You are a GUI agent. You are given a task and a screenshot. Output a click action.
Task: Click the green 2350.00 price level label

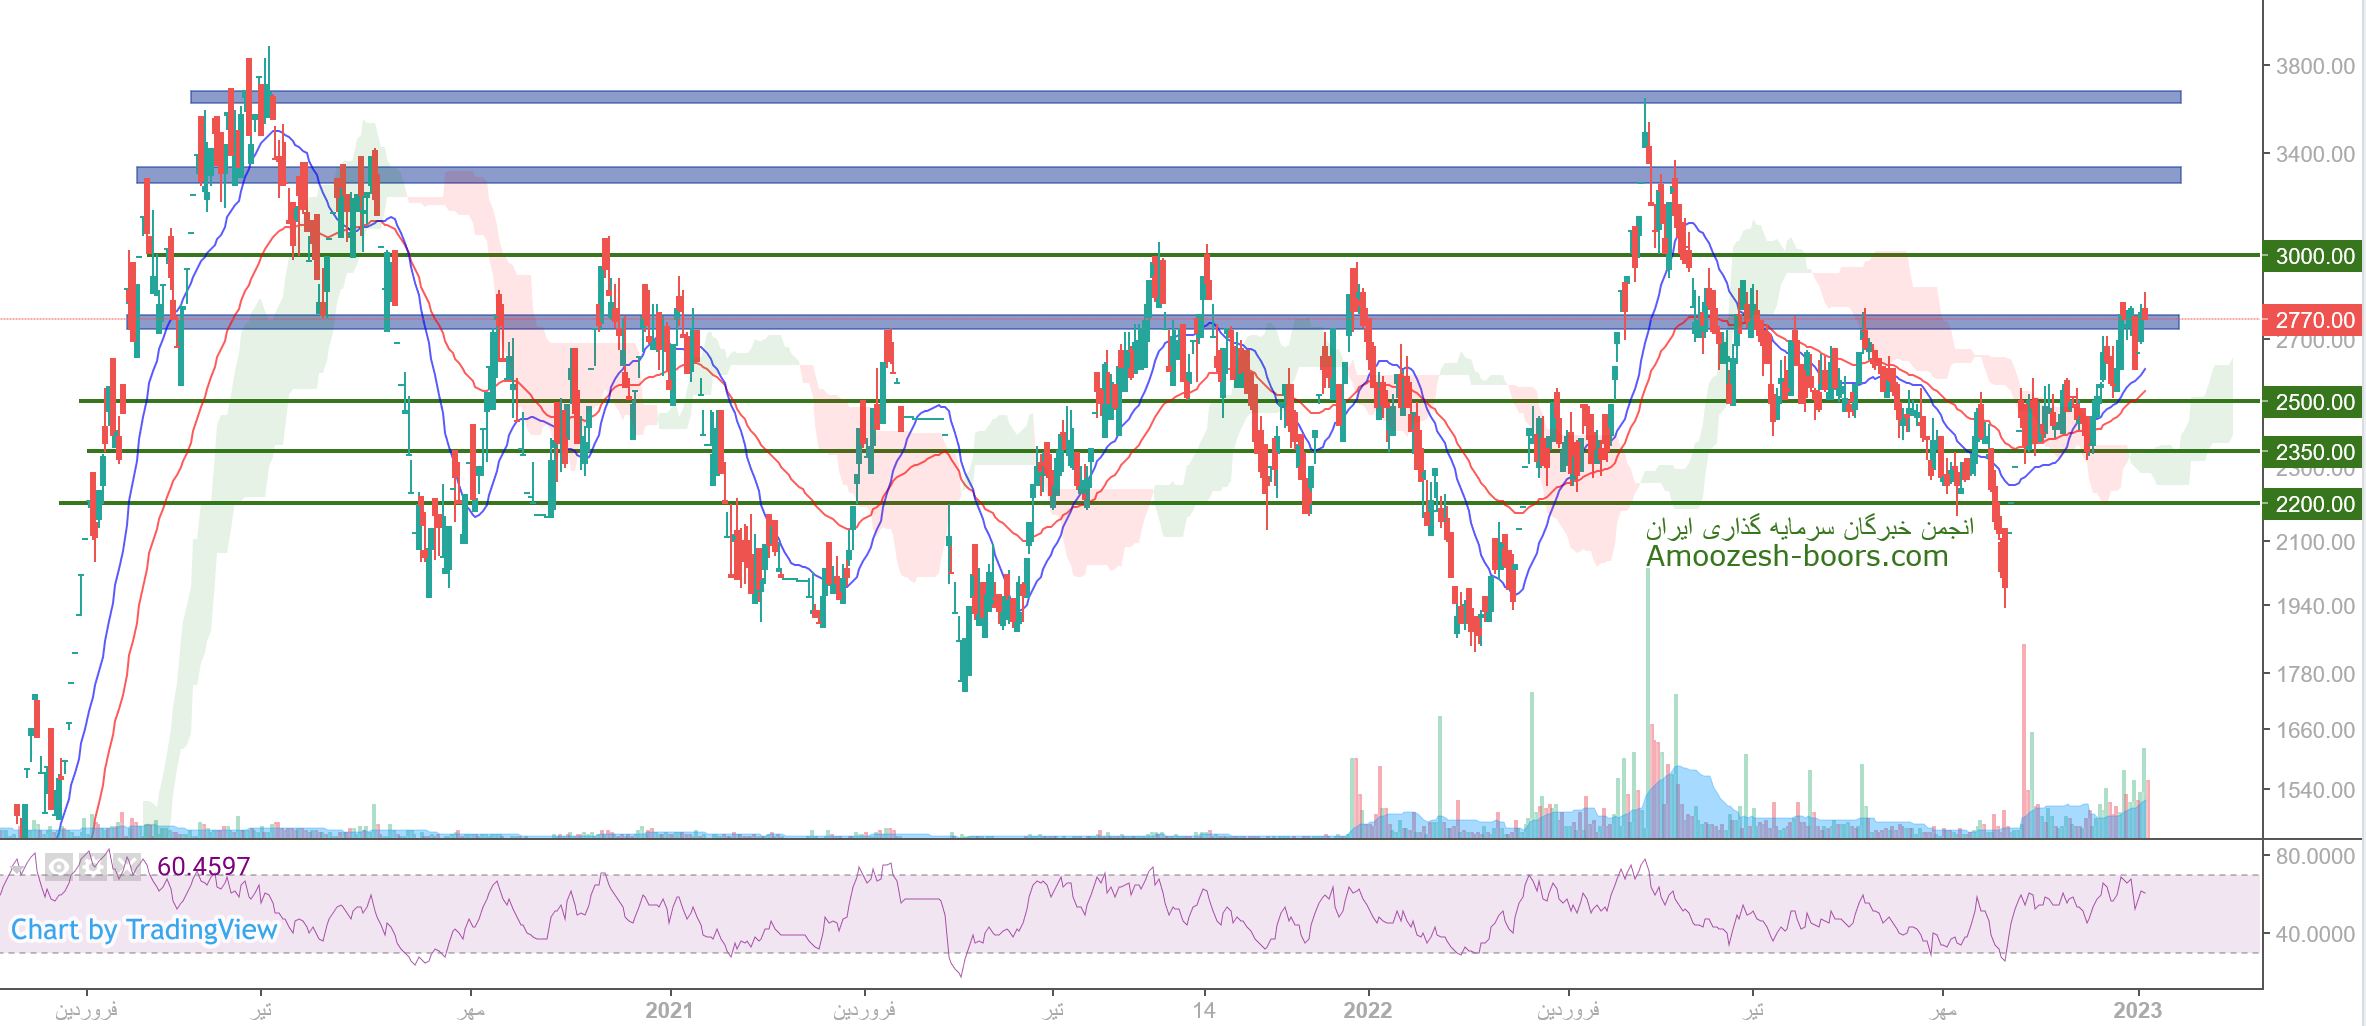pos(2313,452)
